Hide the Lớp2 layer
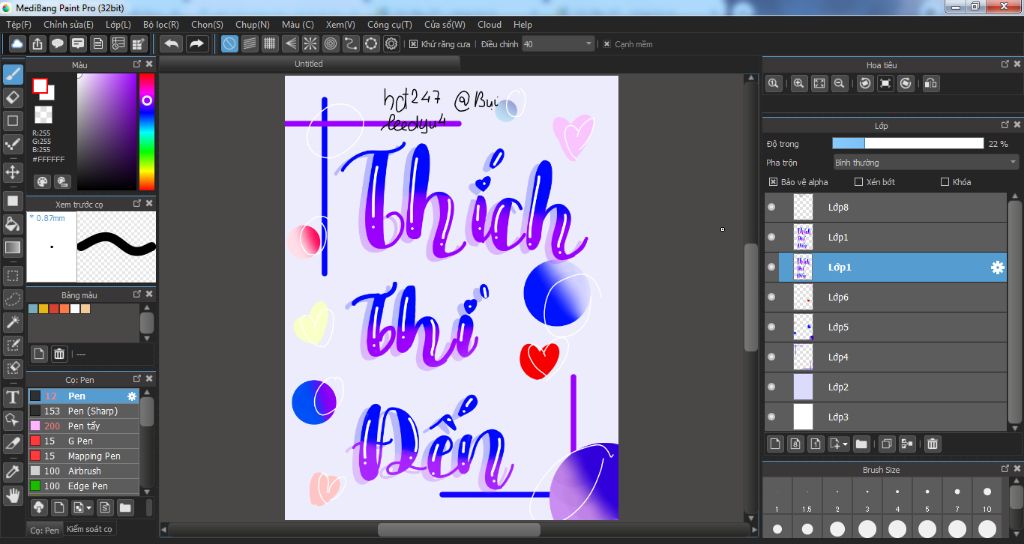The height and width of the screenshot is (544, 1024). pyautogui.click(x=772, y=387)
